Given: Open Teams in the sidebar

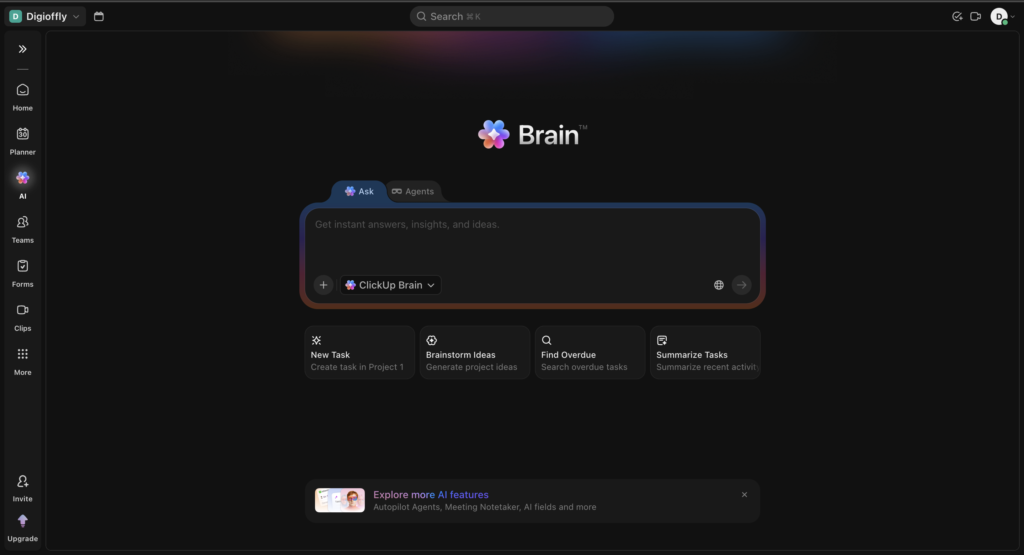Looking at the screenshot, I should (22, 229).
